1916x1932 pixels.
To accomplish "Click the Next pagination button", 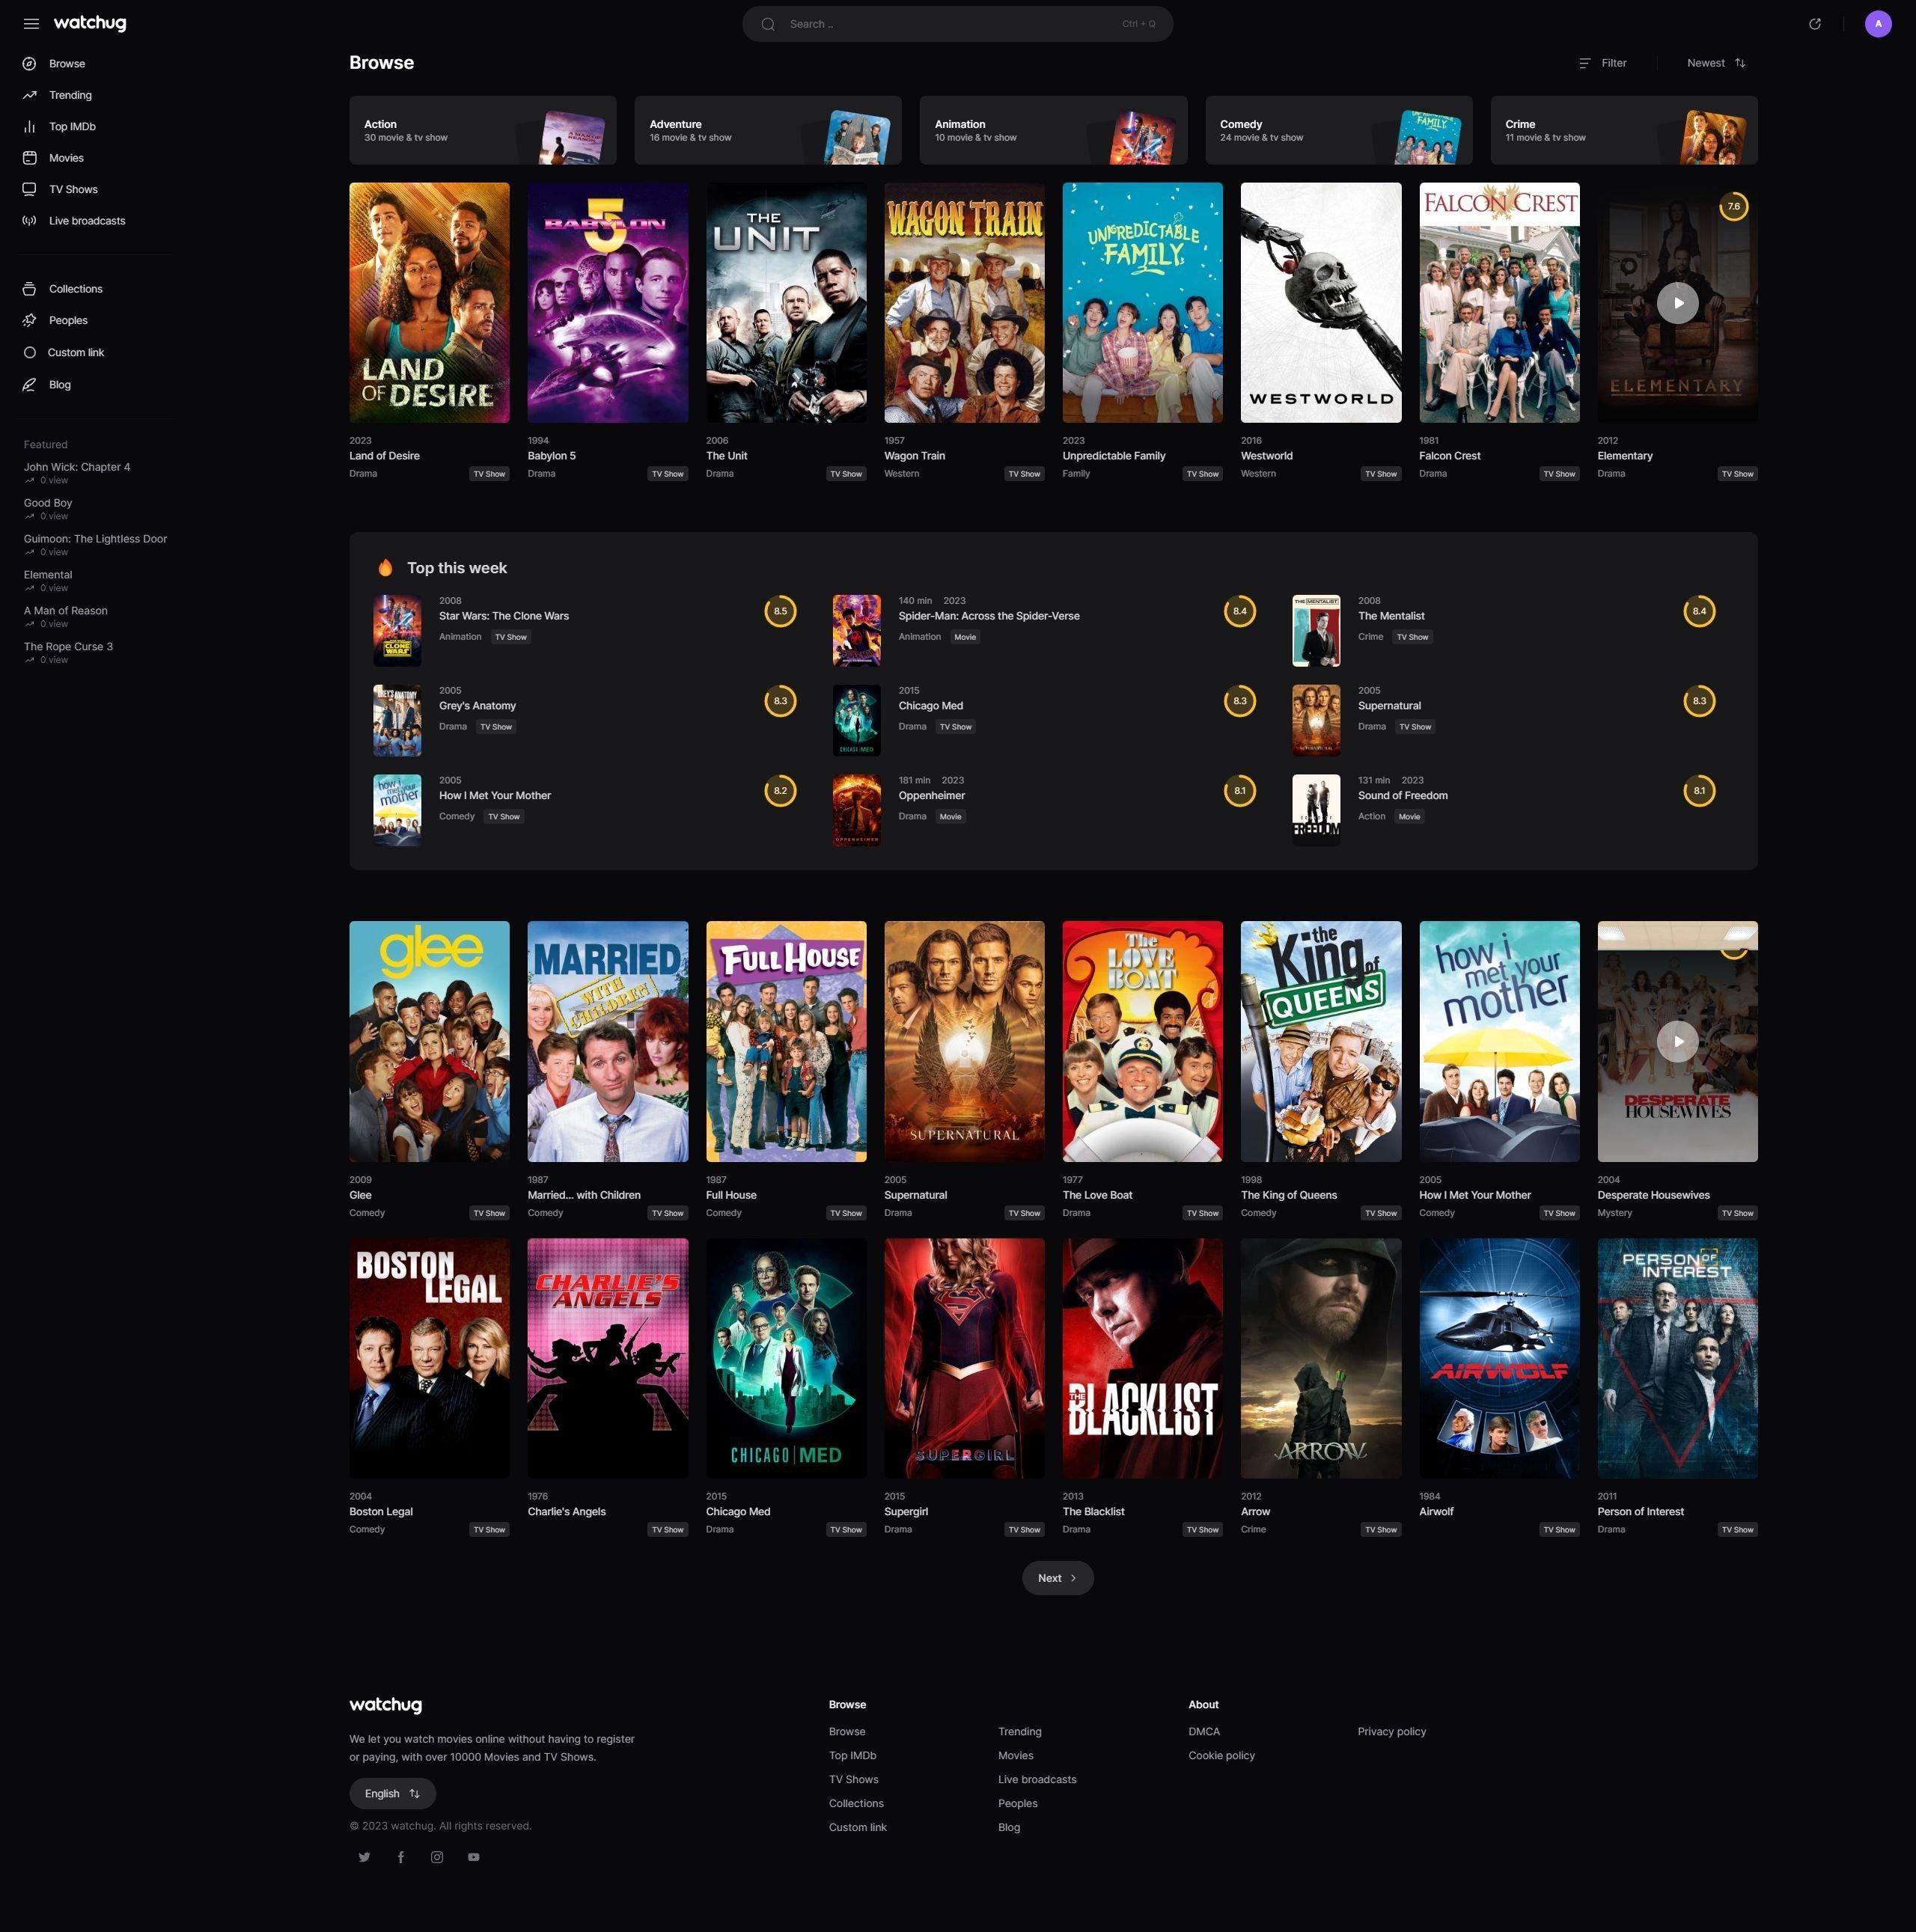I will 1057,1578.
